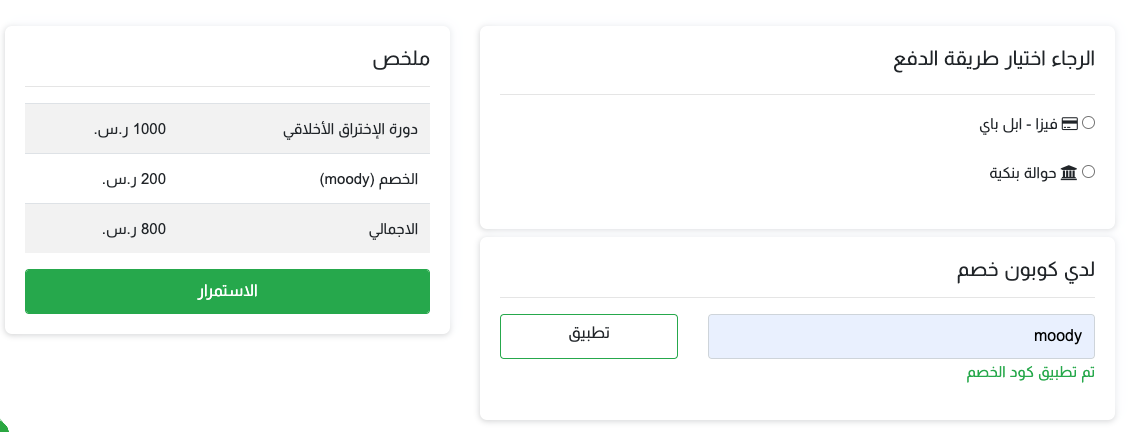Click the فيزا - ابل باي label text
The height and width of the screenshot is (432, 1141).
point(1018,124)
